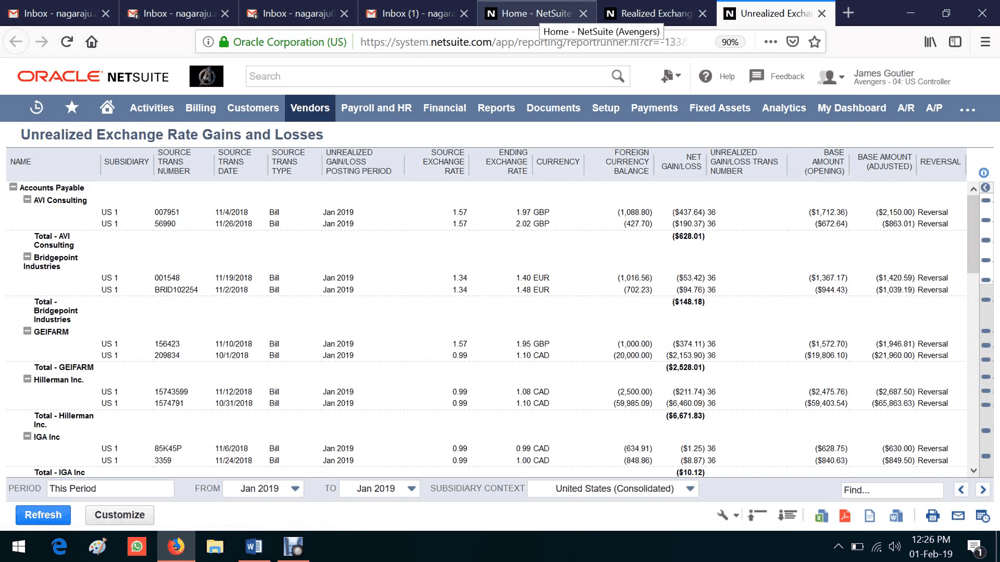Image resolution: width=1000 pixels, height=562 pixels.
Task: Open the user role dropdown arrow
Action: coord(842,77)
